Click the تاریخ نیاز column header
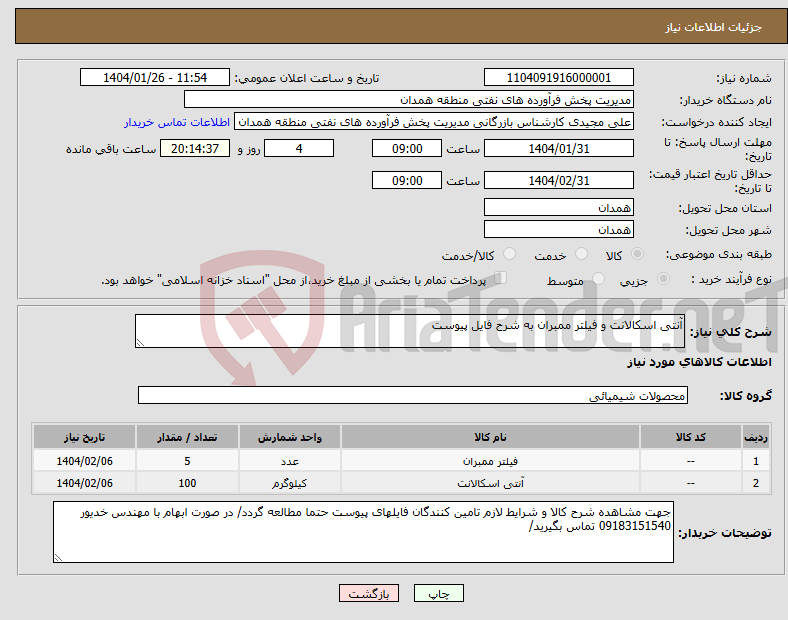Screen dimensions: 788x620 pyautogui.click(x=84, y=437)
